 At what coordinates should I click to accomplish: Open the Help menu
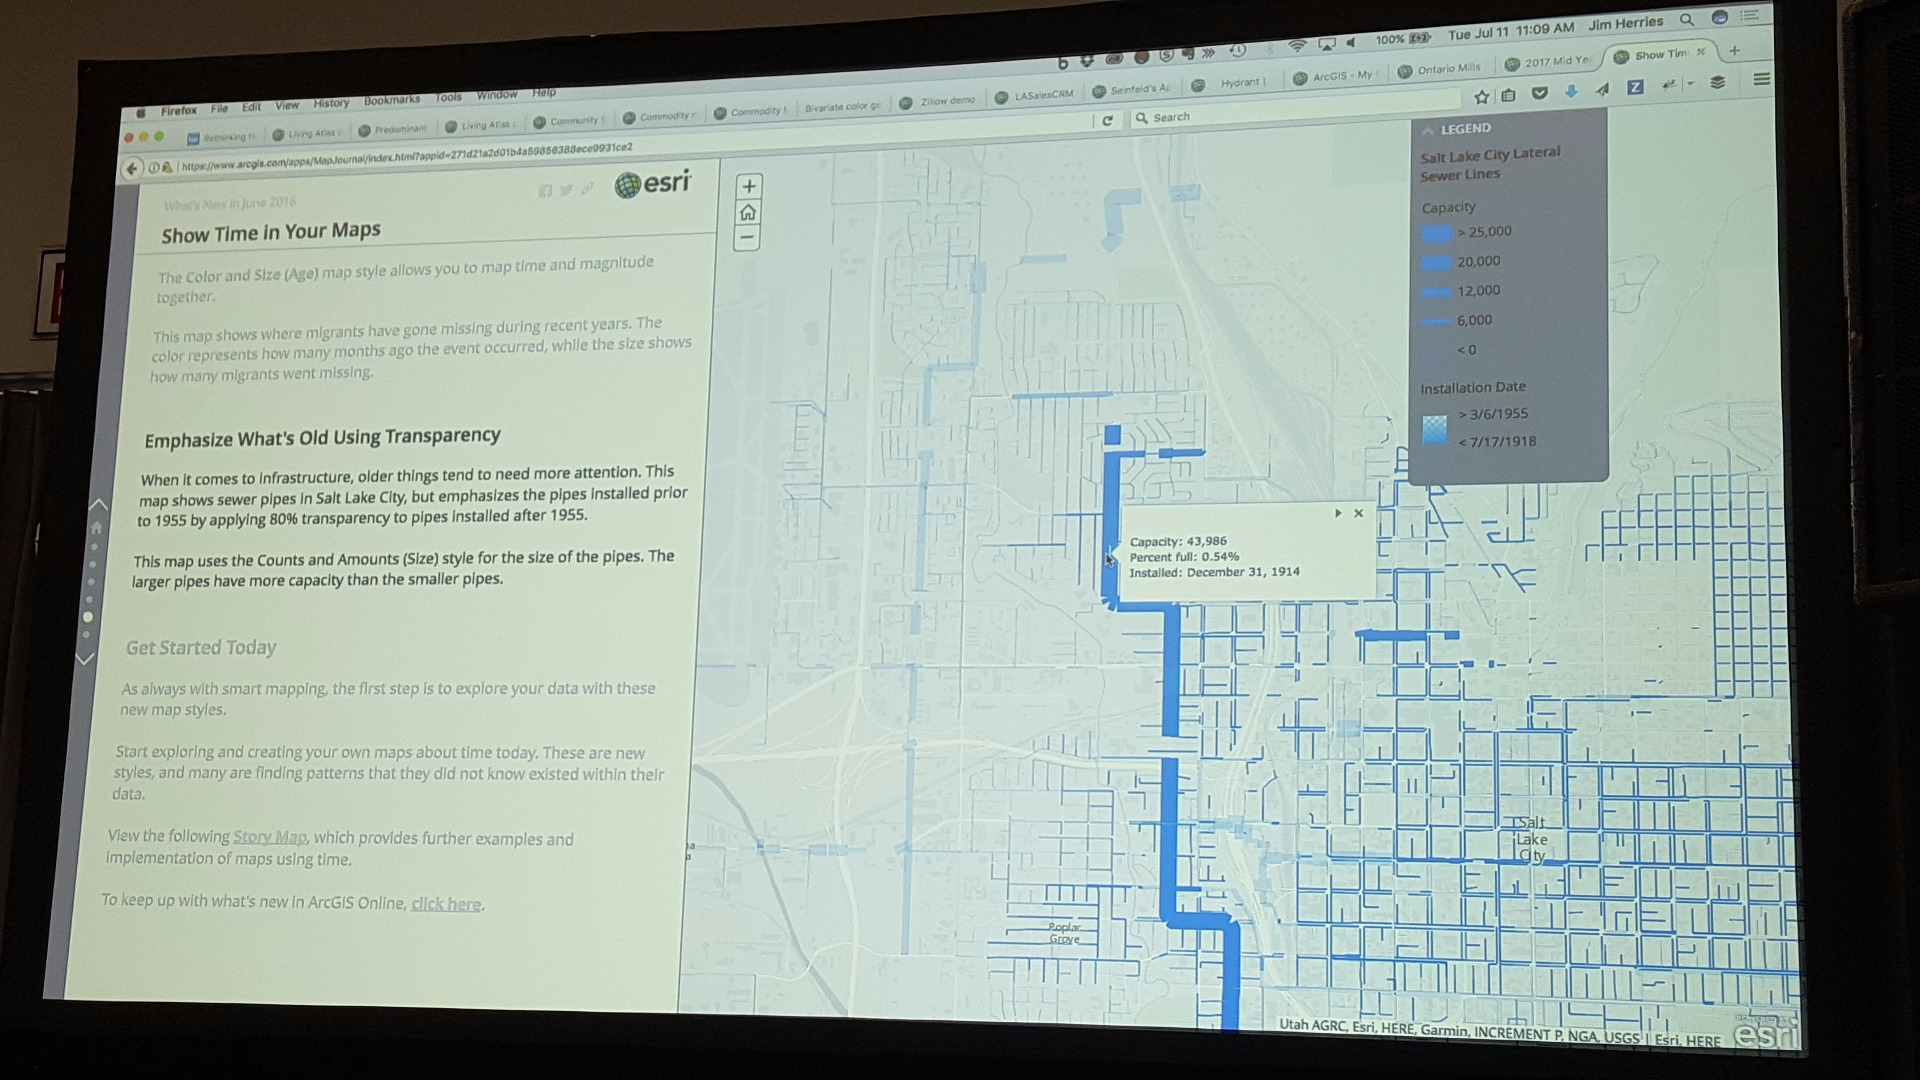click(x=544, y=93)
